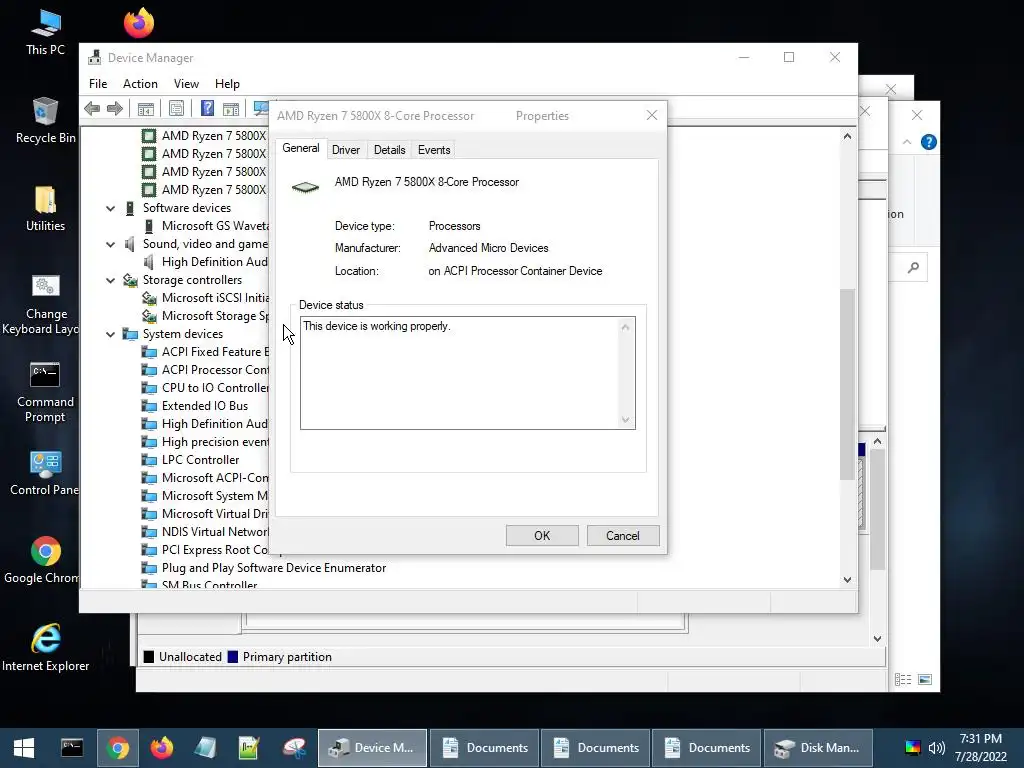Click the Device status text box
Viewport: 1024px width, 768px height.
pyautogui.click(x=467, y=373)
